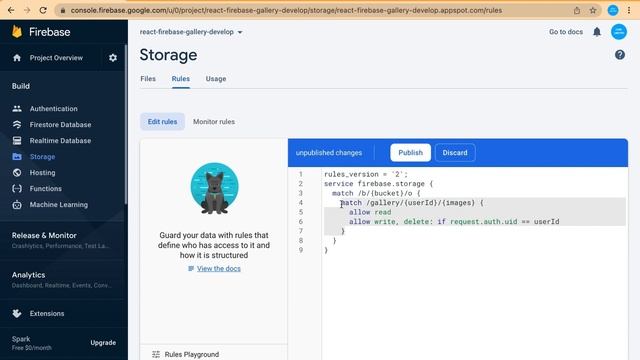Click the sidebar vertical scrollbar
The height and width of the screenshot is (360, 640).
pos(126,124)
